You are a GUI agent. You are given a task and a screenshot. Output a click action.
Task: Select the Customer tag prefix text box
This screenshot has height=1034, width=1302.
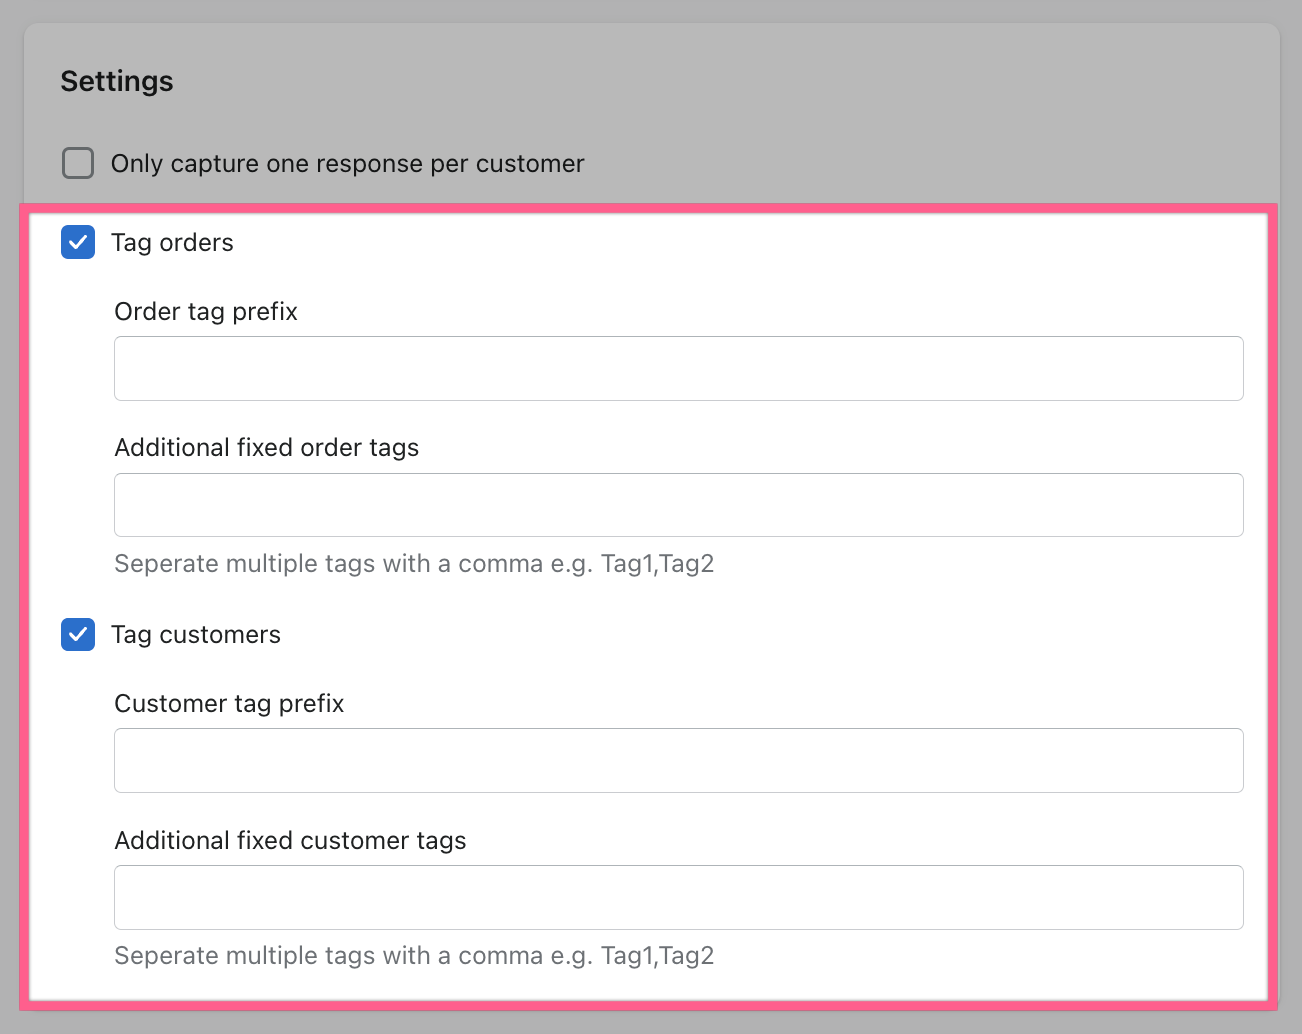tap(678, 761)
